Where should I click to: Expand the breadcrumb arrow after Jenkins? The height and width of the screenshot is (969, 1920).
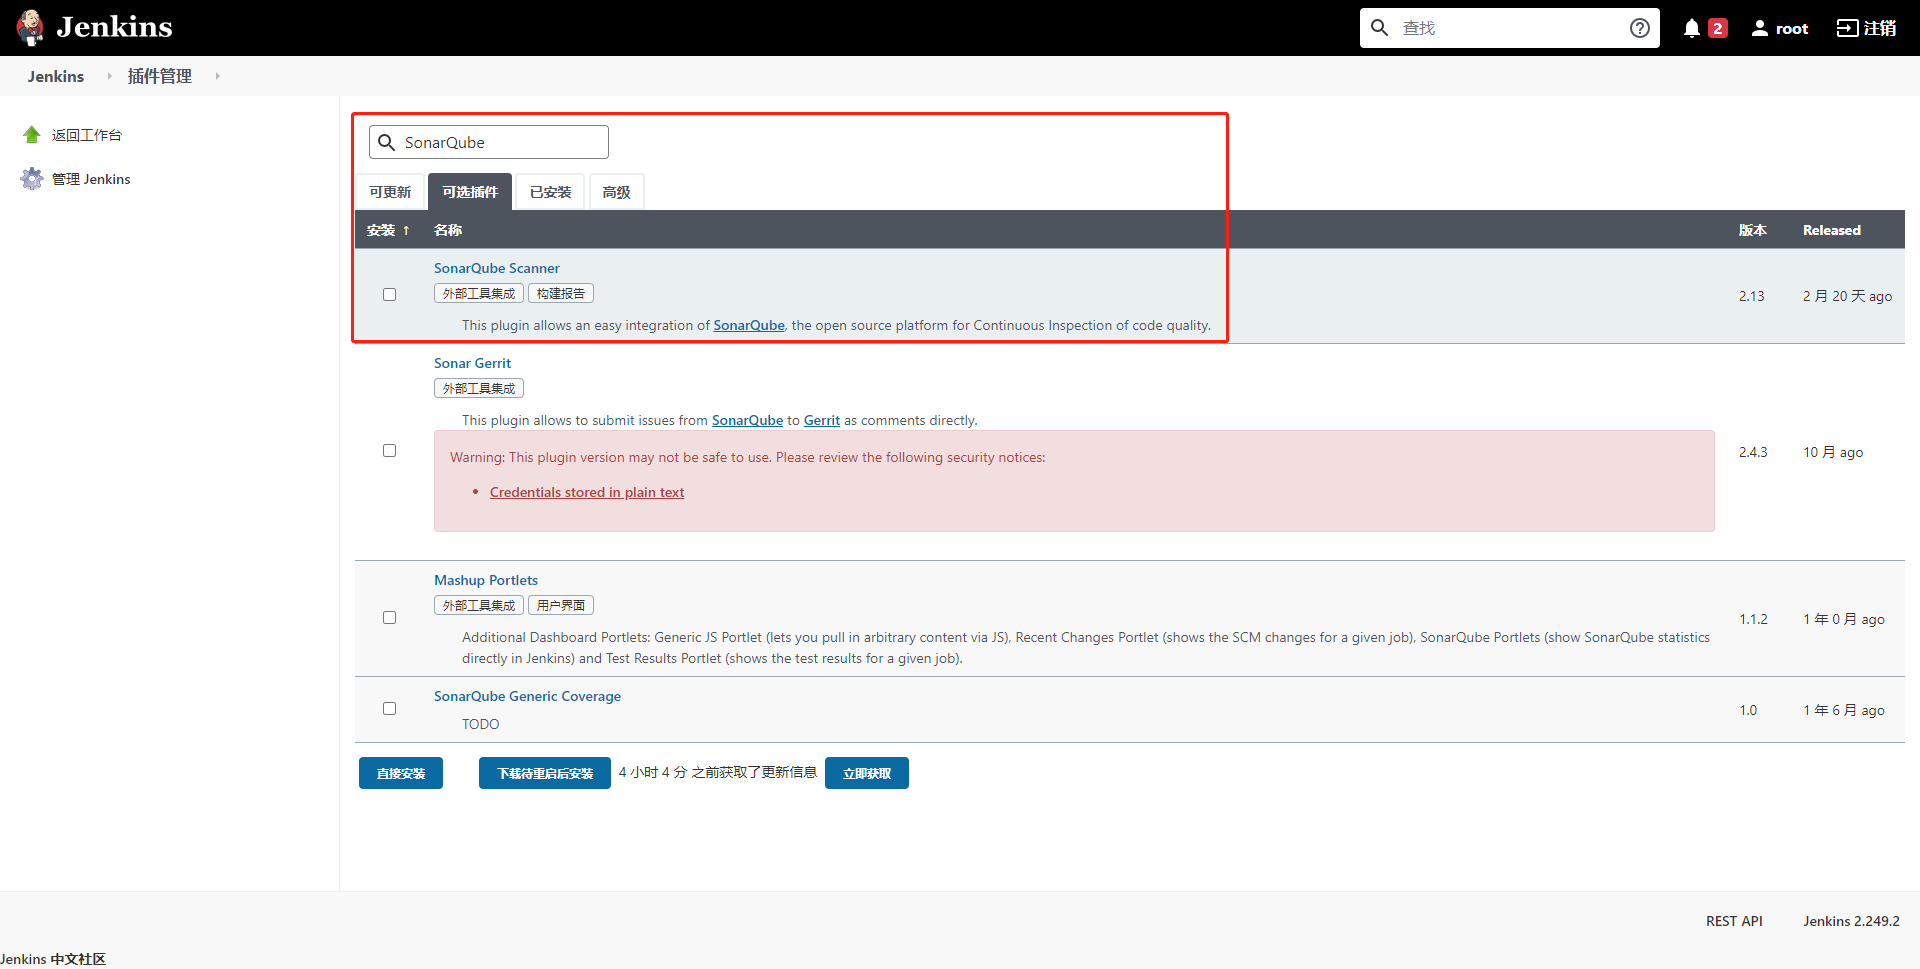(109, 76)
